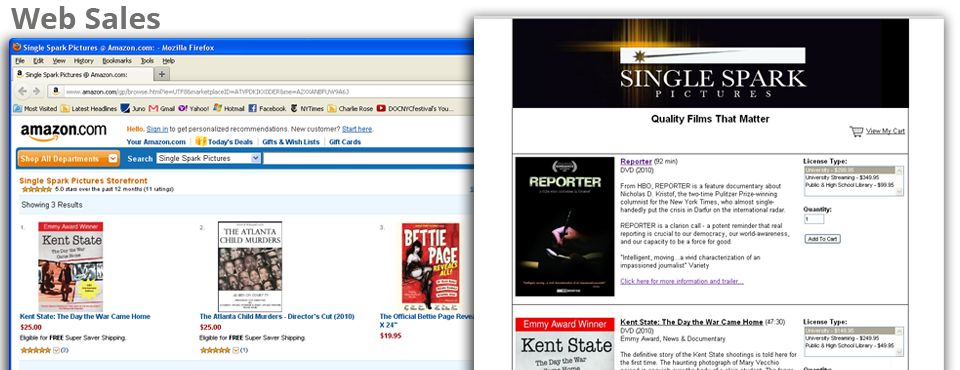Image resolution: width=960 pixels, height=370 pixels.
Task: Open the View menu in Firefox
Action: 59,61
